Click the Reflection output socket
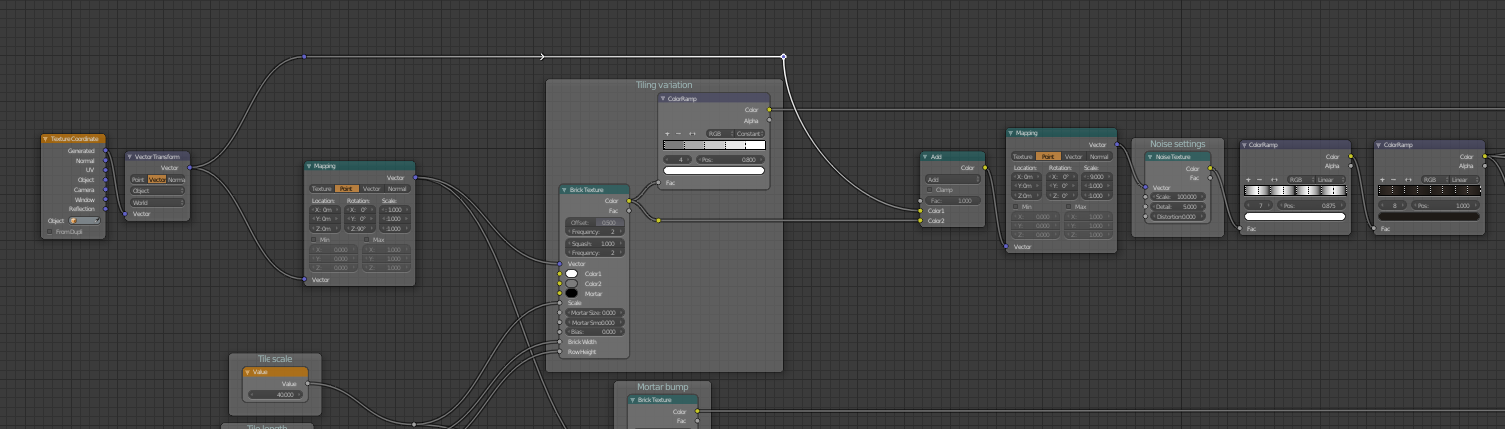This screenshot has width=1505, height=429. [106, 209]
